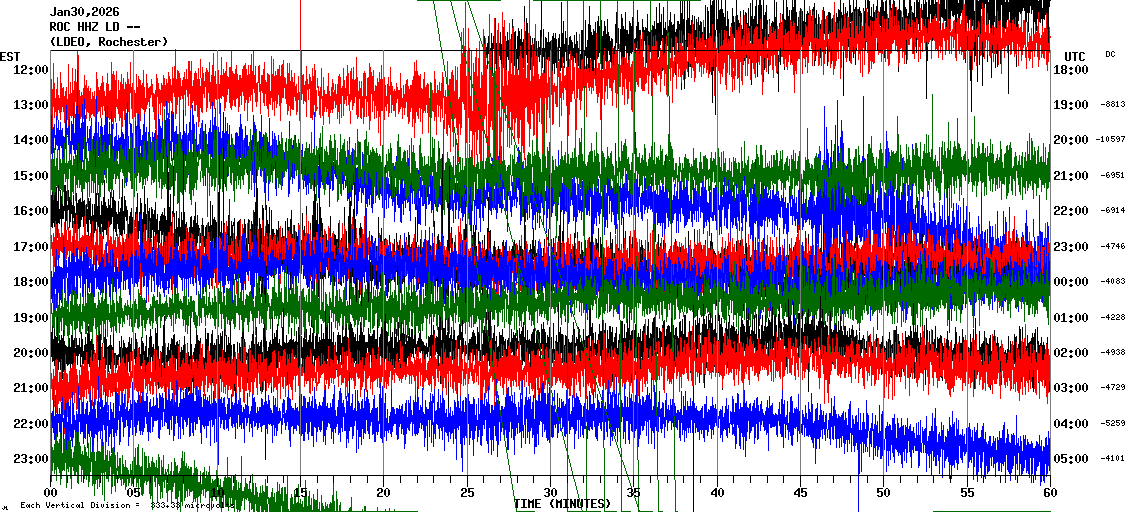Click the 13:00 EST hour label
Image resolution: width=1130 pixels, height=519 pixels.
(31, 105)
